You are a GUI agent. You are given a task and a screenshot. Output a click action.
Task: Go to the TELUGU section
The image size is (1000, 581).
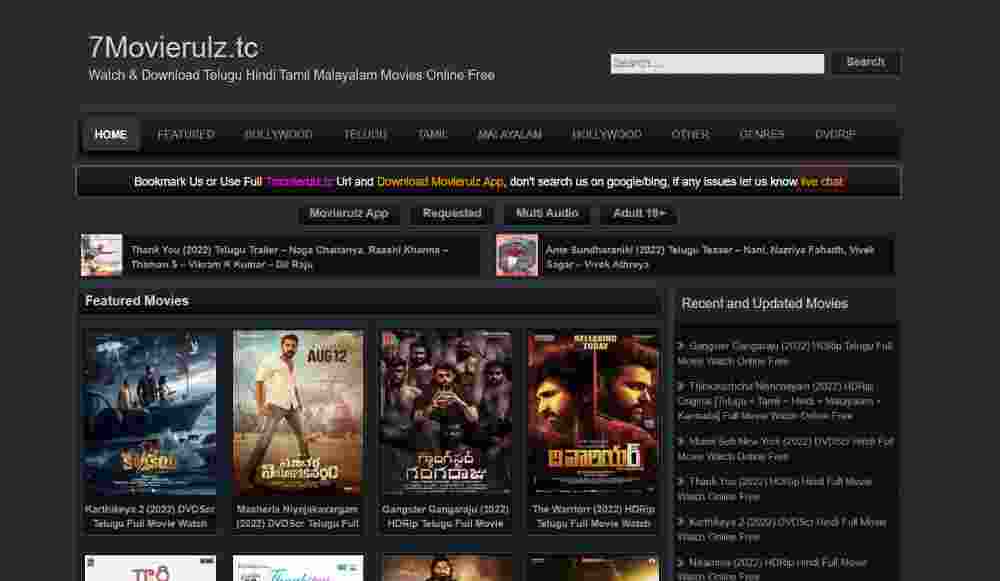click(x=365, y=135)
